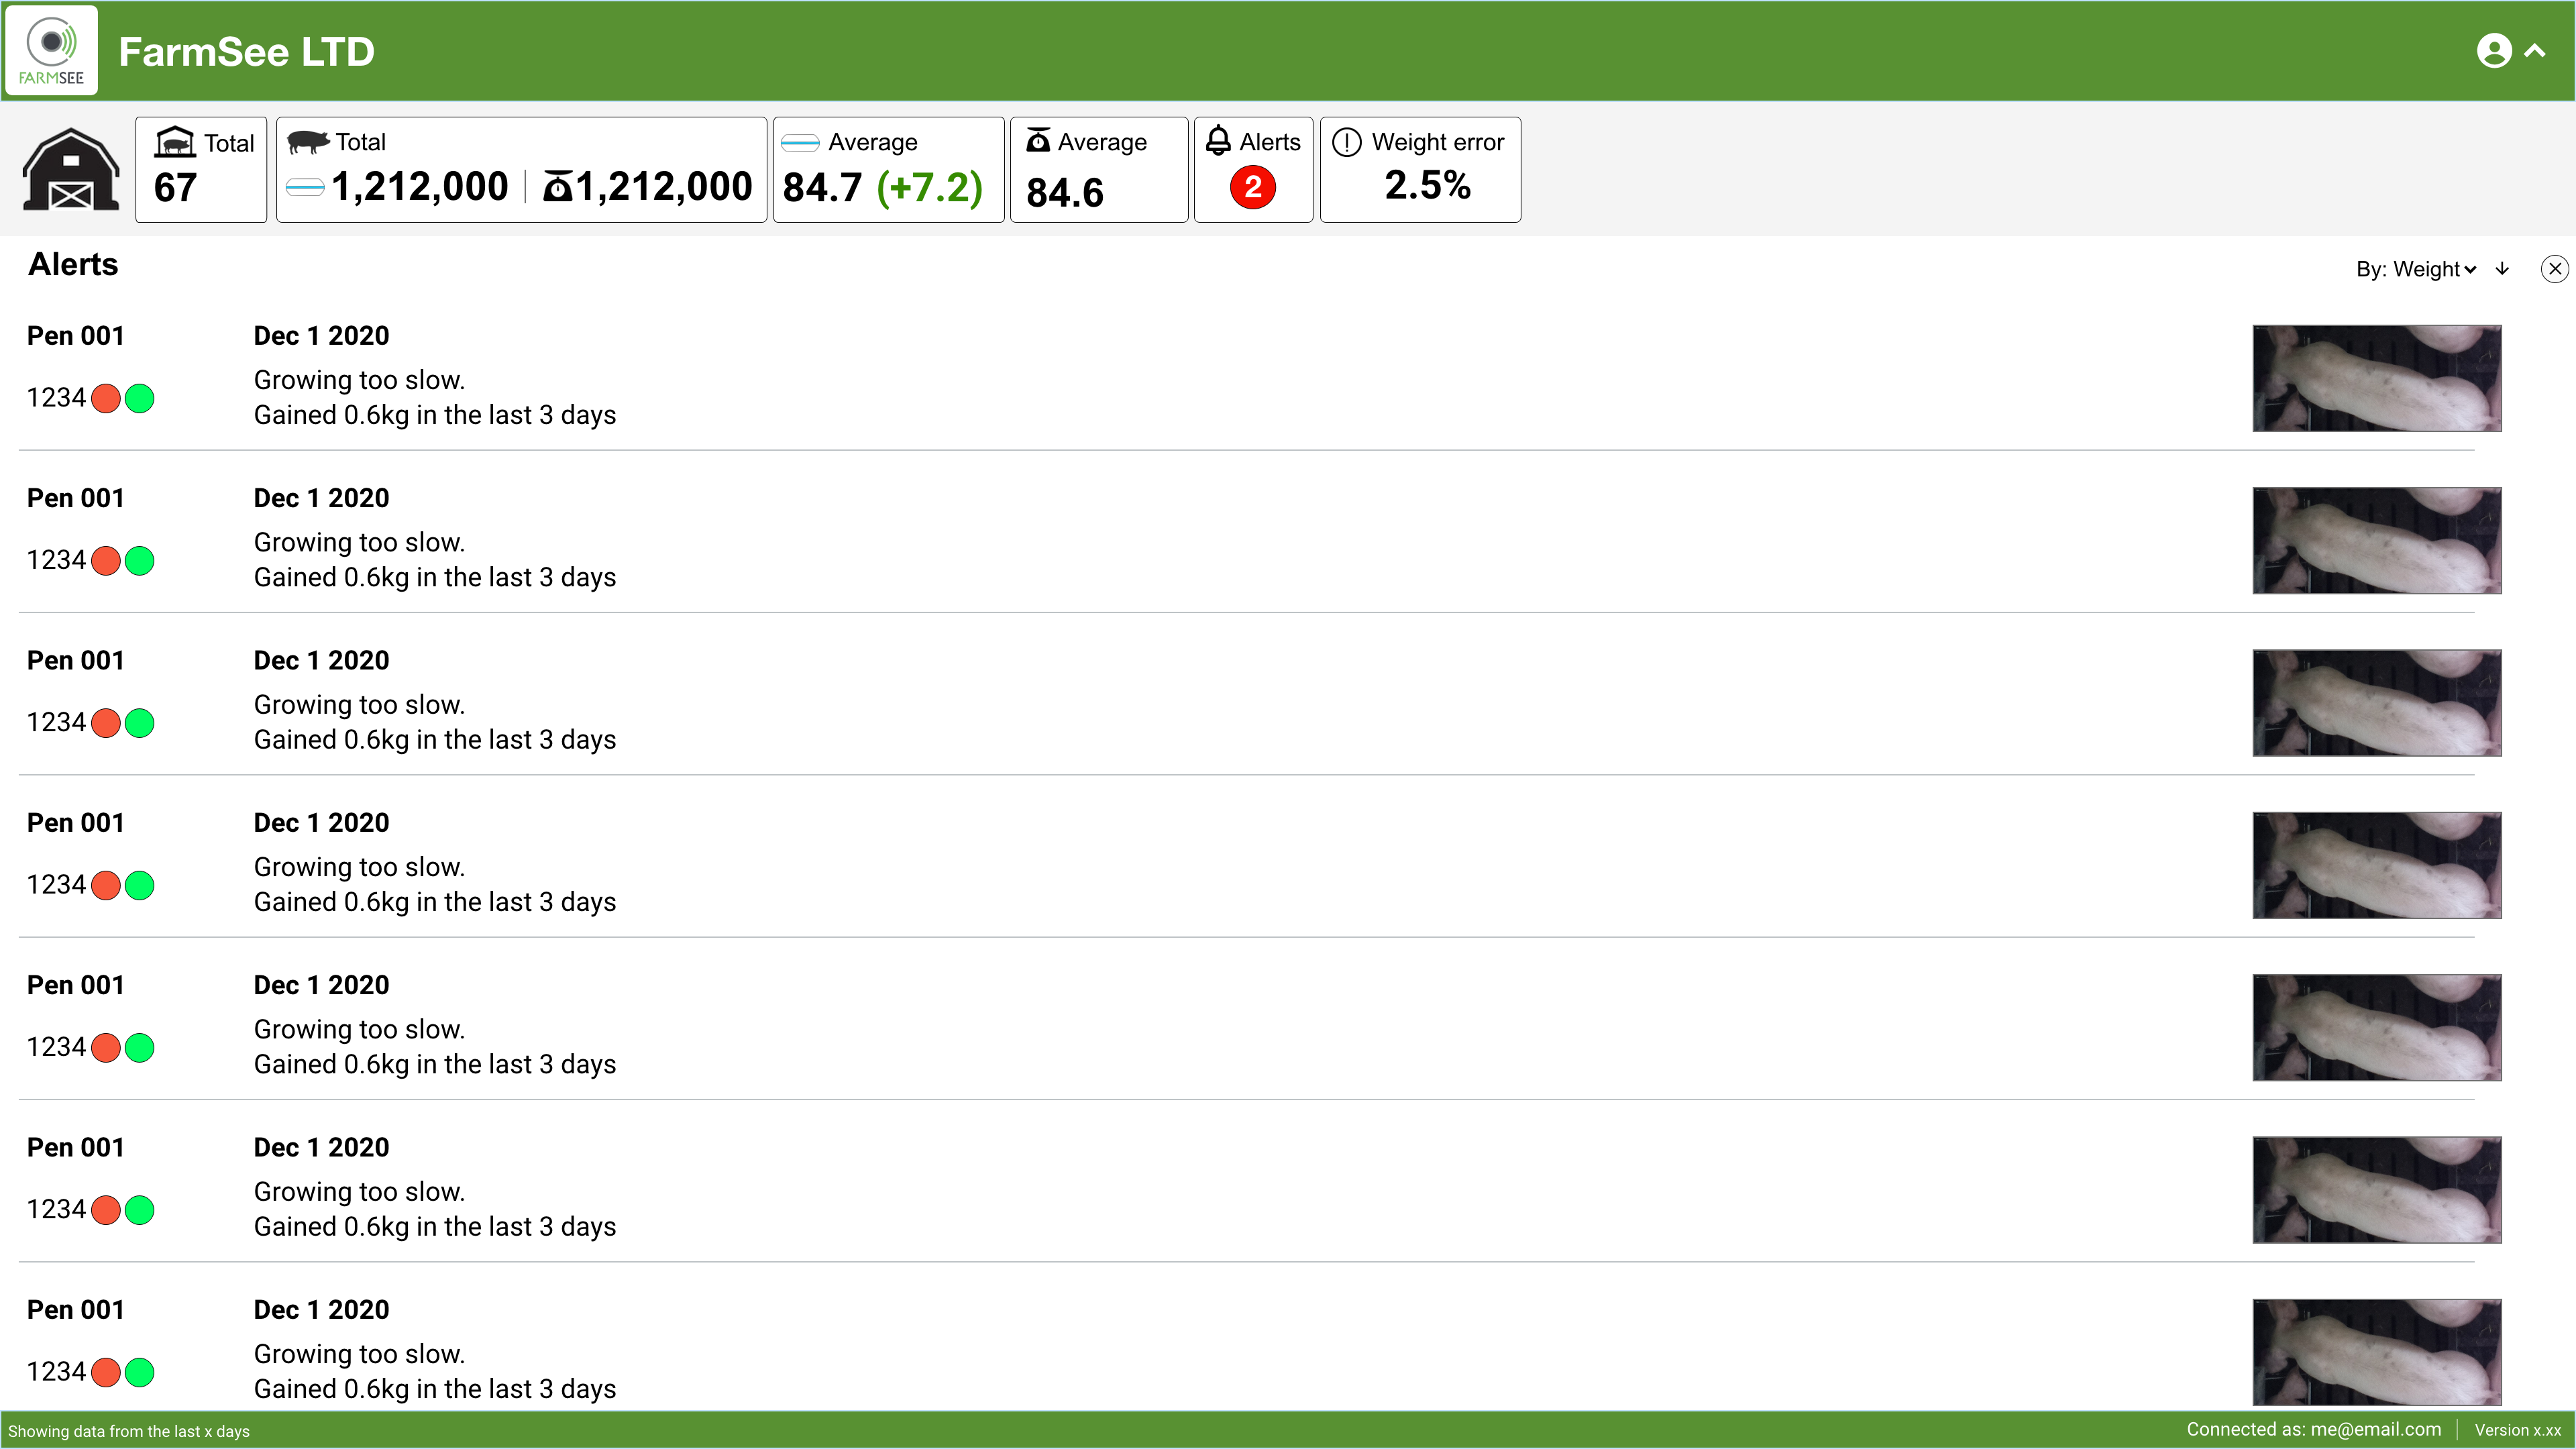The image size is (2576, 1449).
Task: Click the scale icon next to Average
Action: pyautogui.click(x=1038, y=140)
